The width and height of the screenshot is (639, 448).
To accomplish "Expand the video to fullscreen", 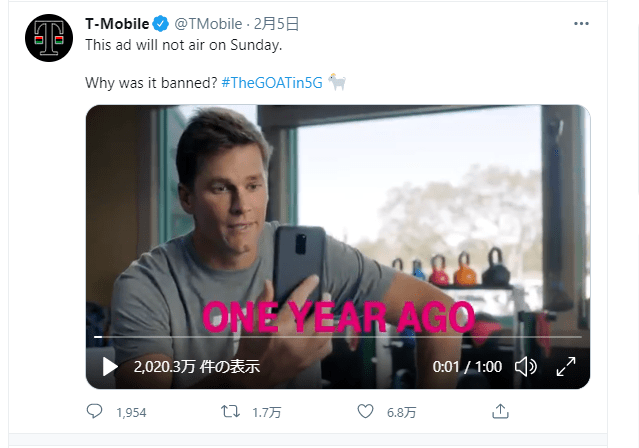I will click(566, 366).
